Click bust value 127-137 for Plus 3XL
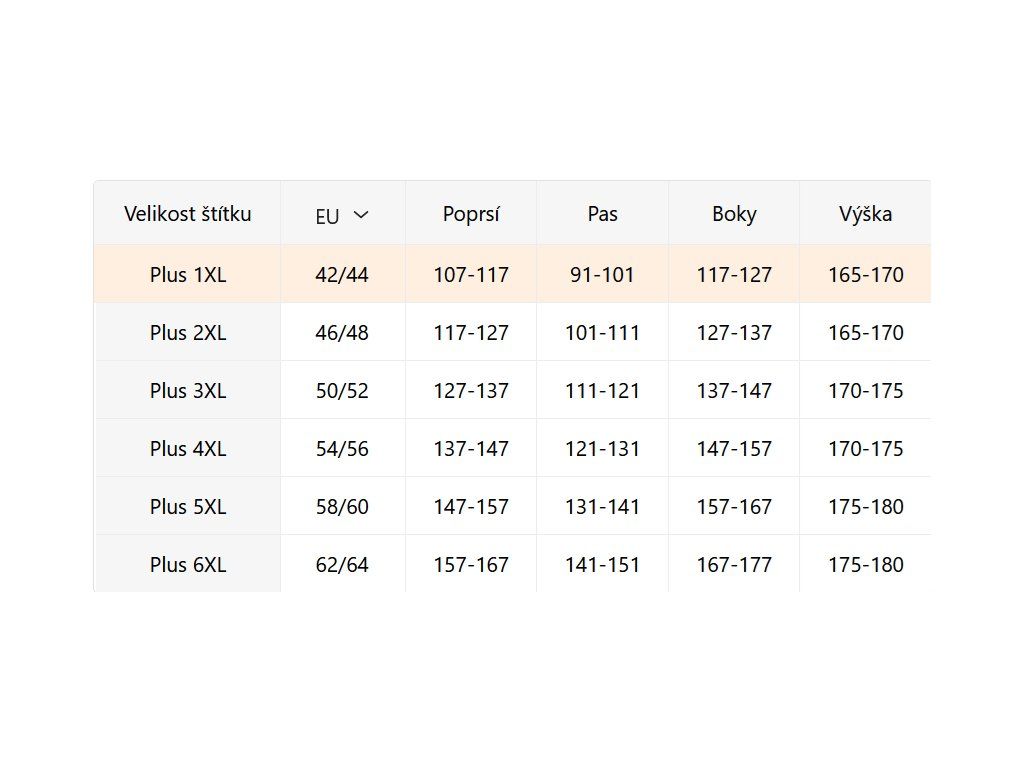This screenshot has height=768, width=1024. 471,391
